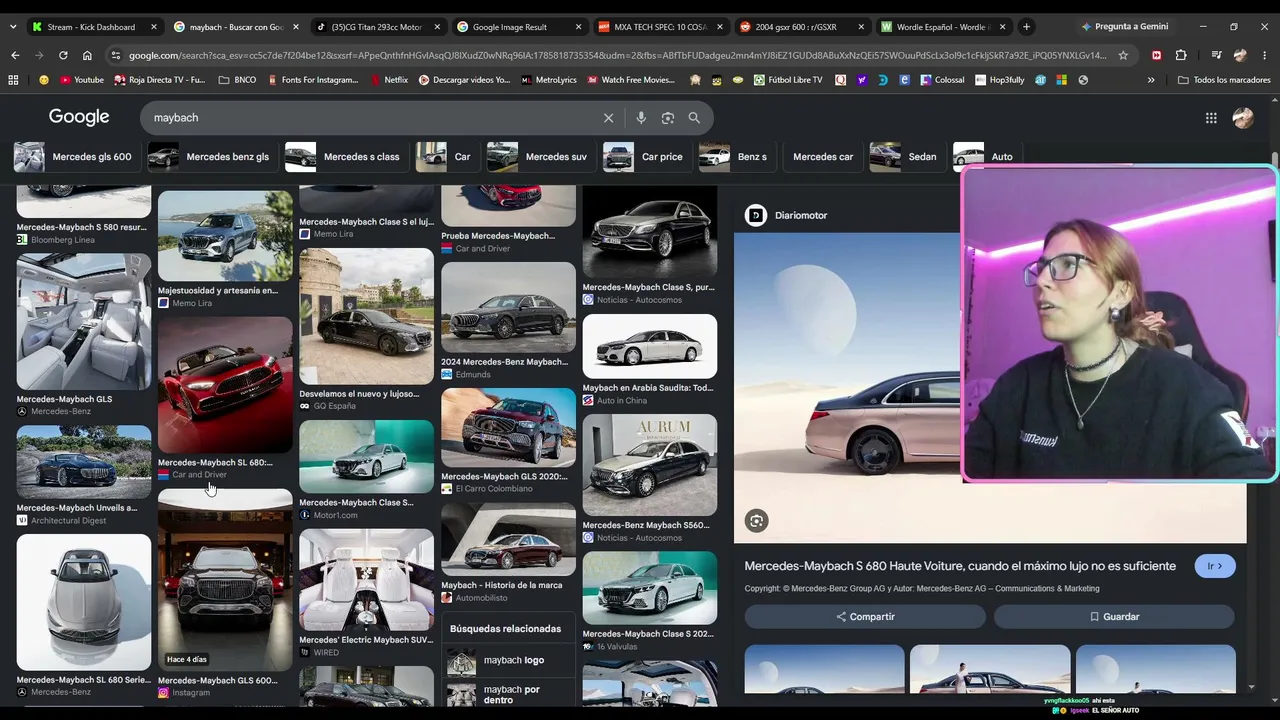1280x720 pixels.
Task: Open the Microsoft bookmark icon
Action: (x=1061, y=80)
